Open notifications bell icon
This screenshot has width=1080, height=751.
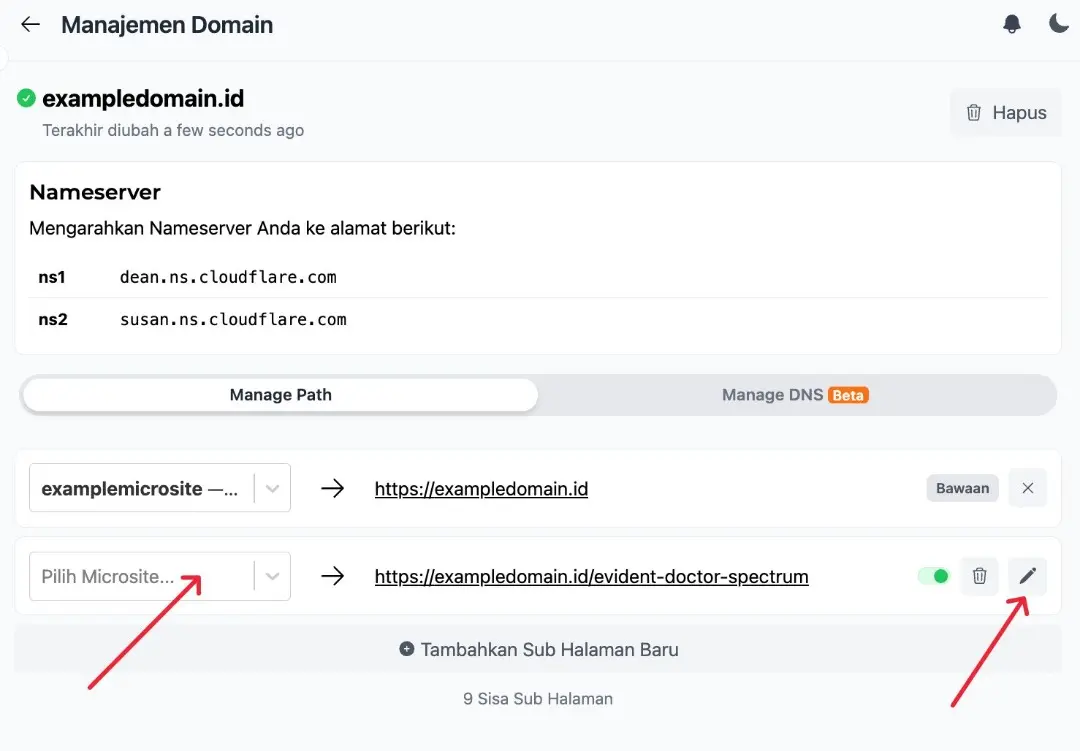point(1011,24)
